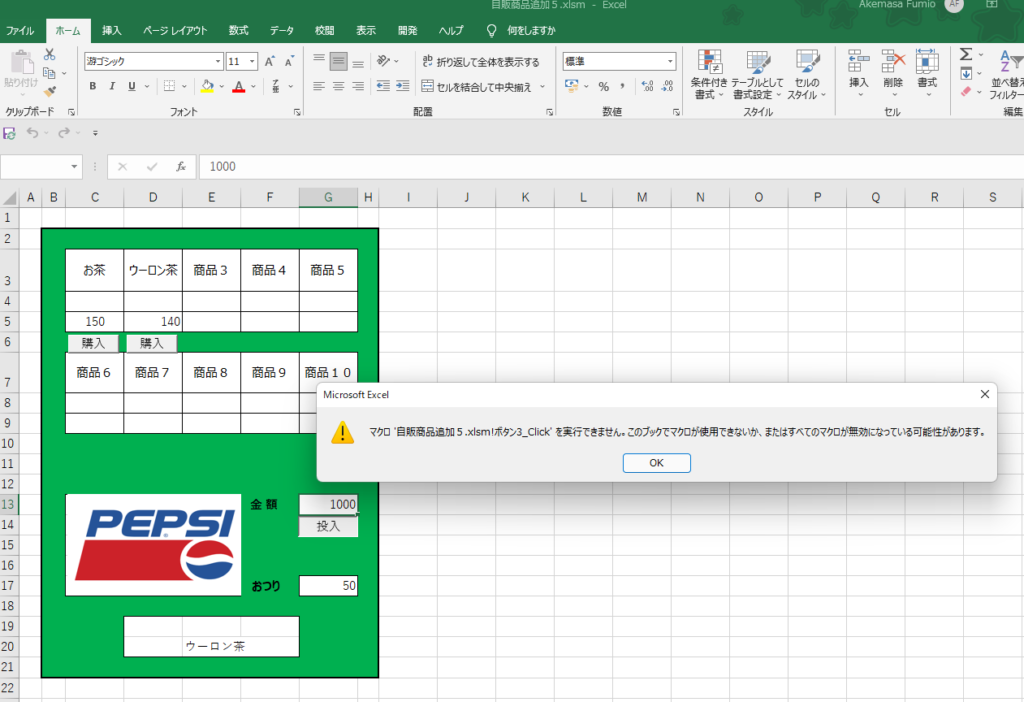Click the Cut scissors icon
Screen dimensions: 1024x702
(x=50, y=55)
